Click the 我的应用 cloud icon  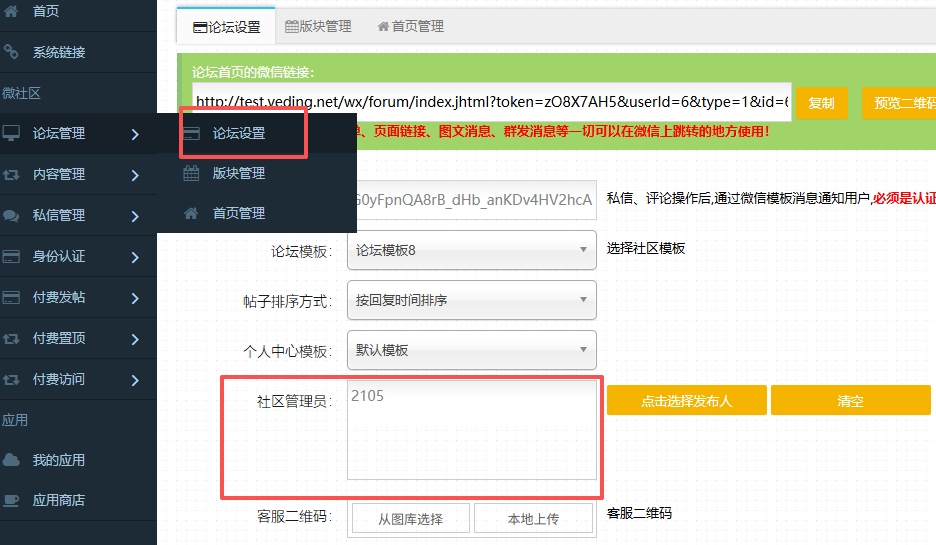(12, 460)
